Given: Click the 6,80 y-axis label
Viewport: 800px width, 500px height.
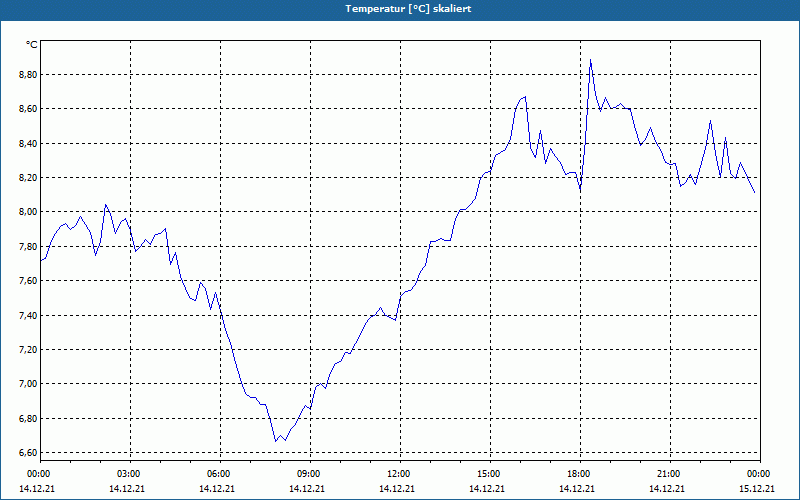Looking at the screenshot, I should [29, 418].
